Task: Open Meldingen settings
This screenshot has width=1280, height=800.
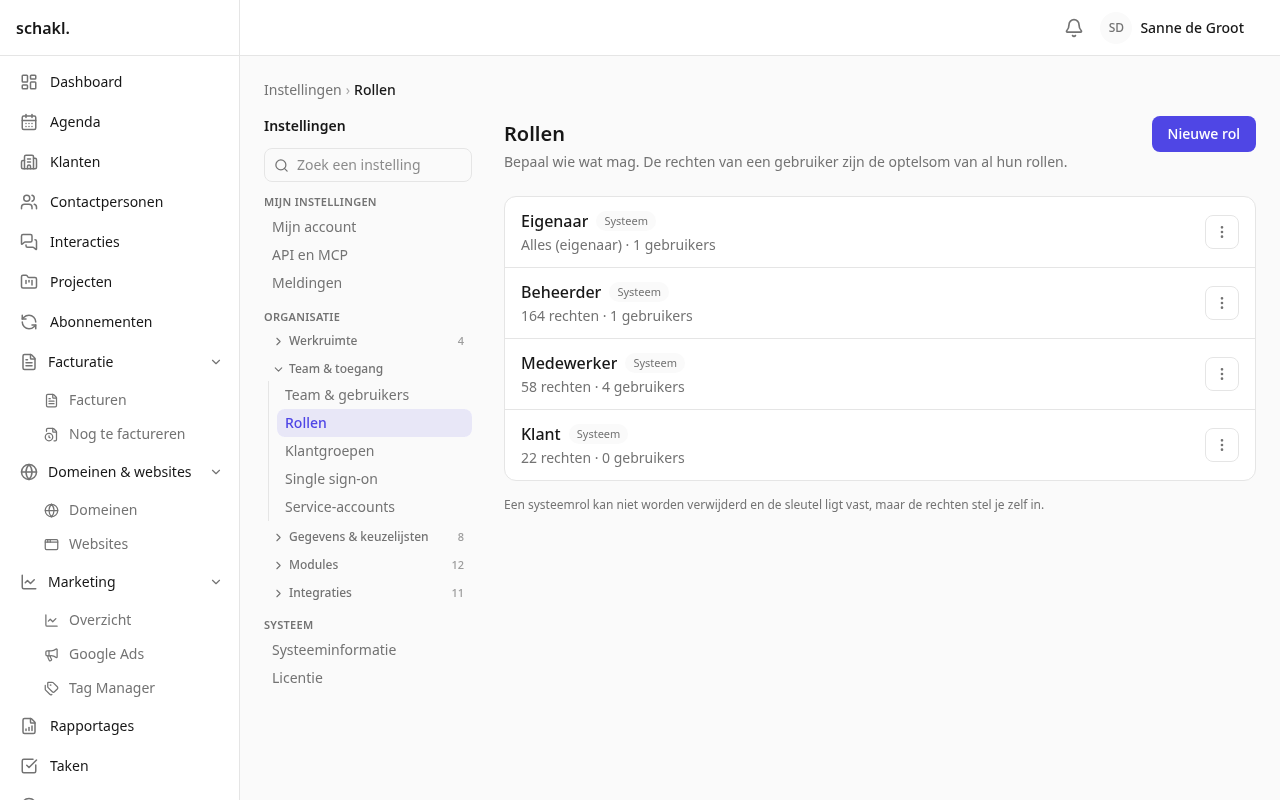Action: tap(368, 283)
